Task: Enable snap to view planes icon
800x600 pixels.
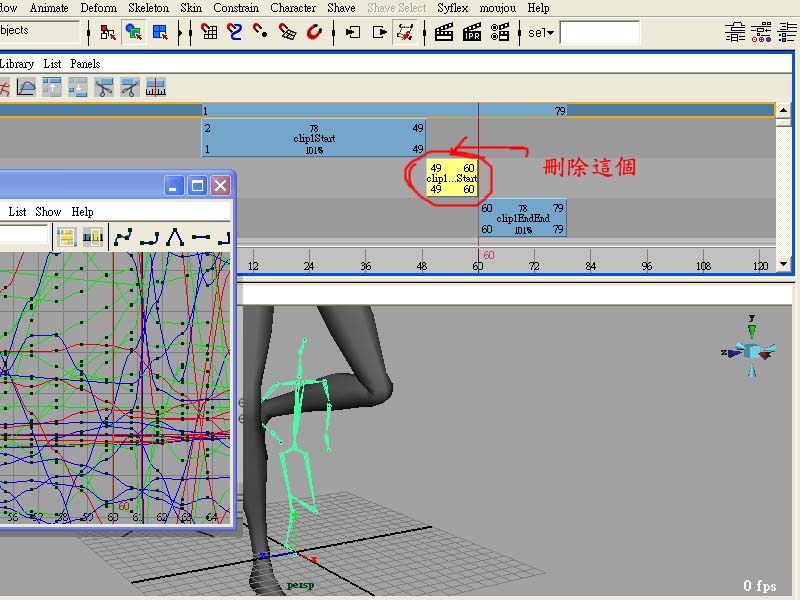Action: 287,32
